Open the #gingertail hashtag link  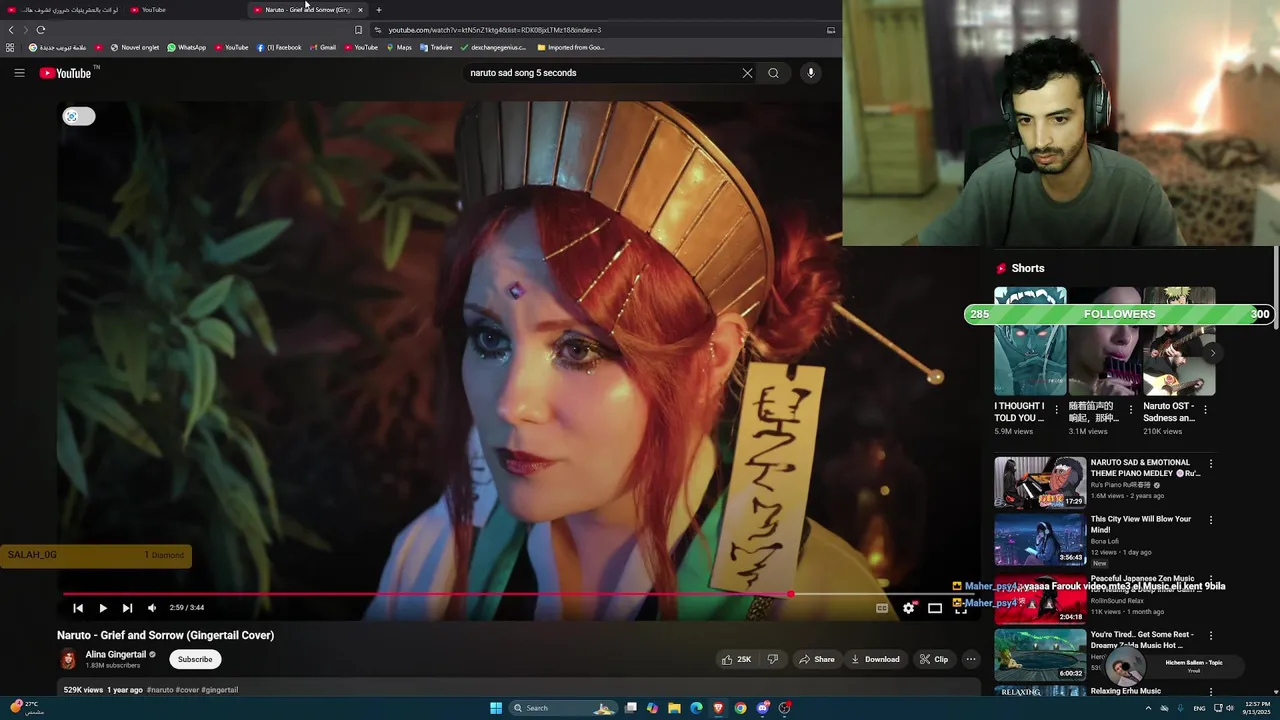220,690
